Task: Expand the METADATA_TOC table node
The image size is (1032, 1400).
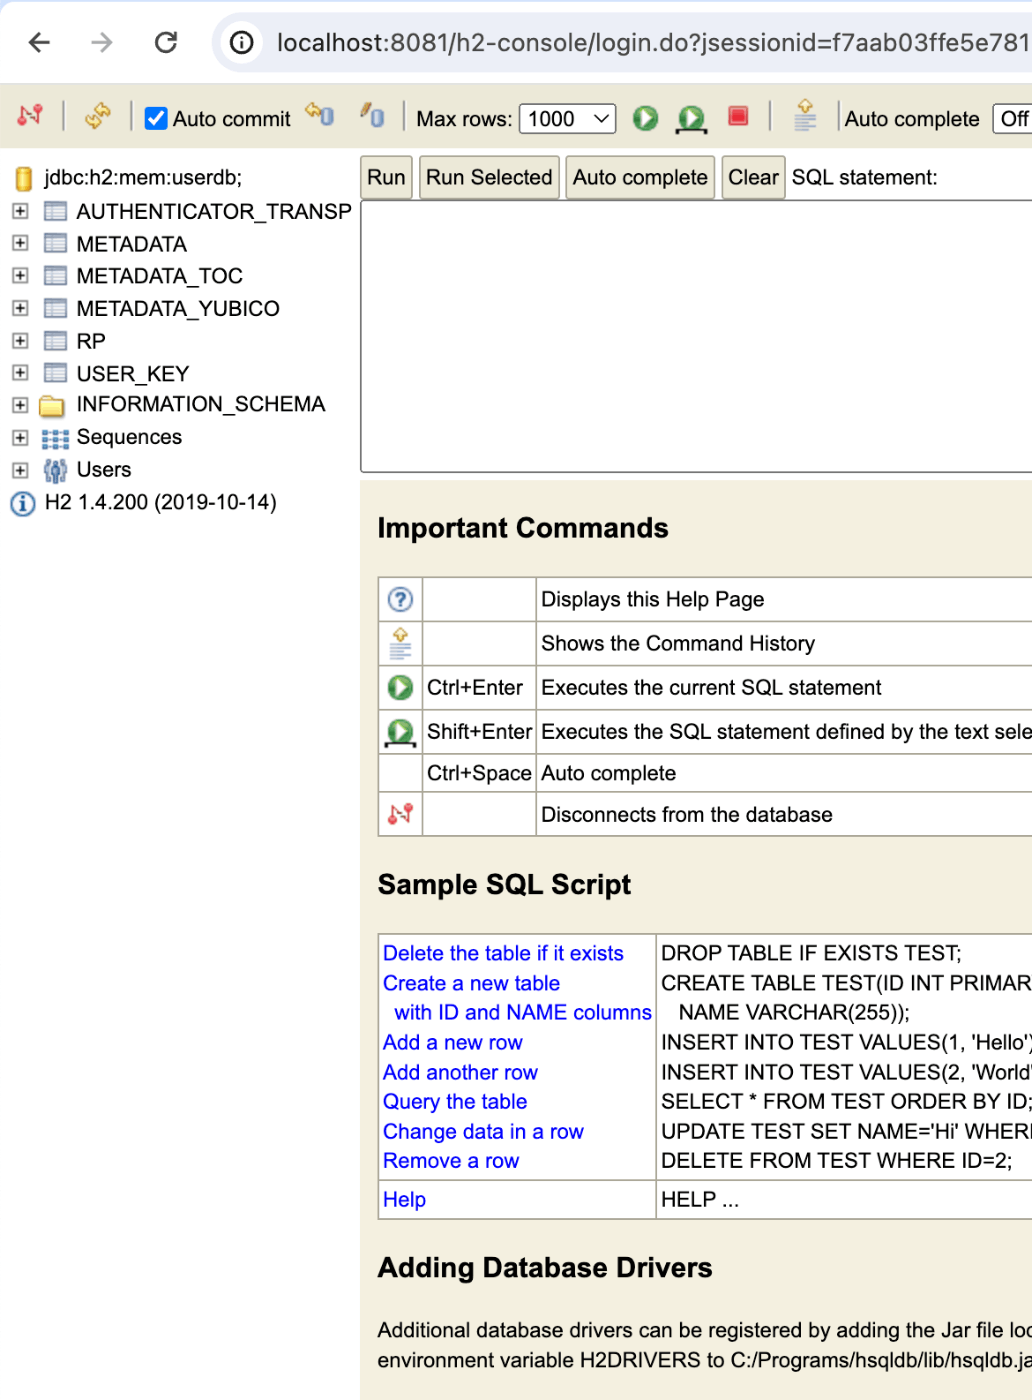Action: click(x=20, y=275)
